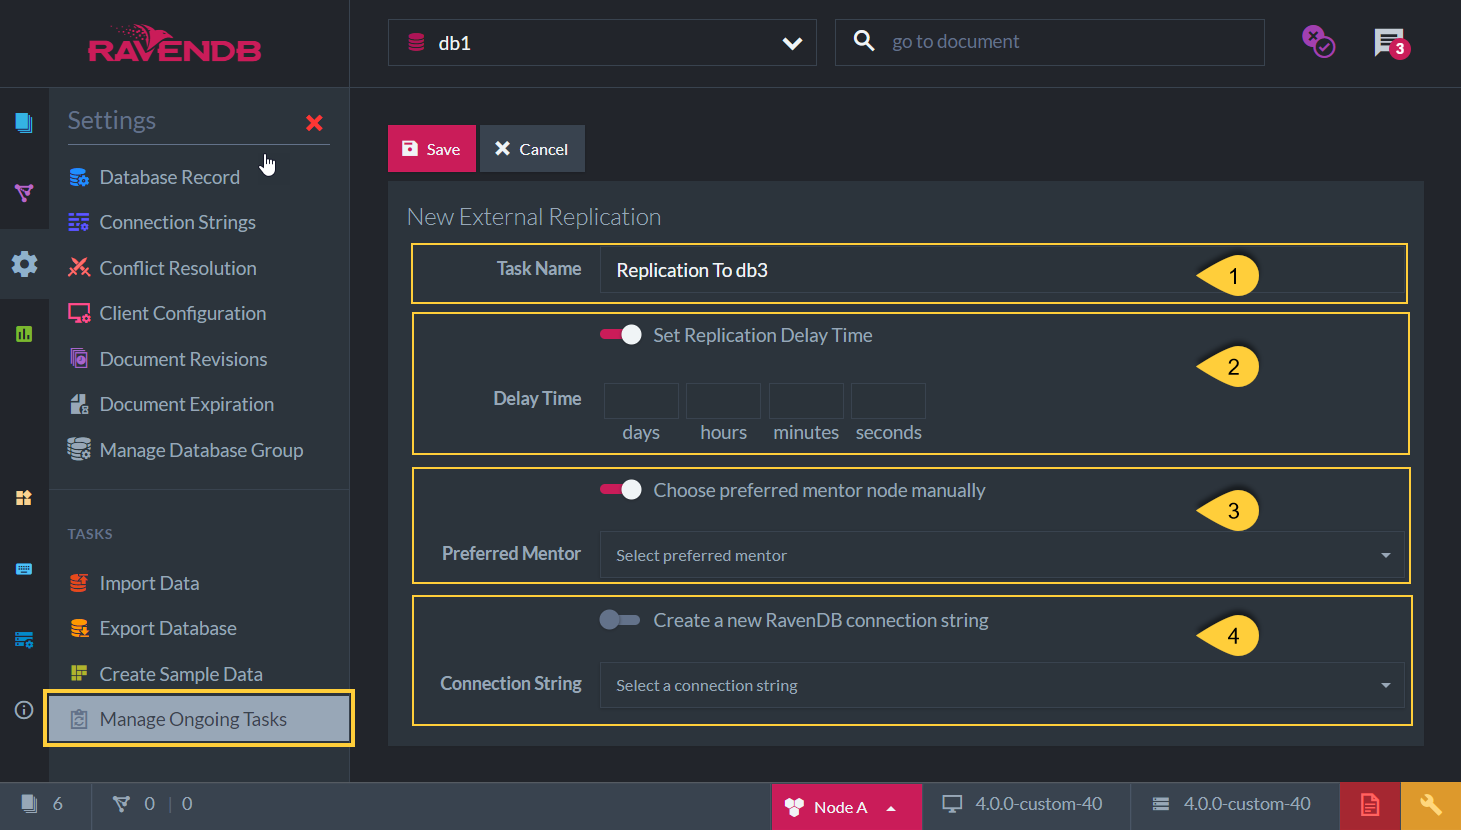1461x830 pixels.
Task: Click the go to document search box
Action: click(x=1049, y=42)
